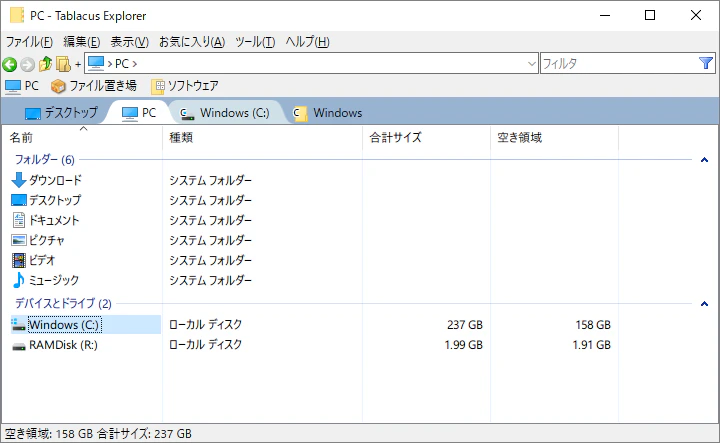The image size is (720, 443).
Task: Click the ミュージック note icon
Action: click(x=19, y=280)
